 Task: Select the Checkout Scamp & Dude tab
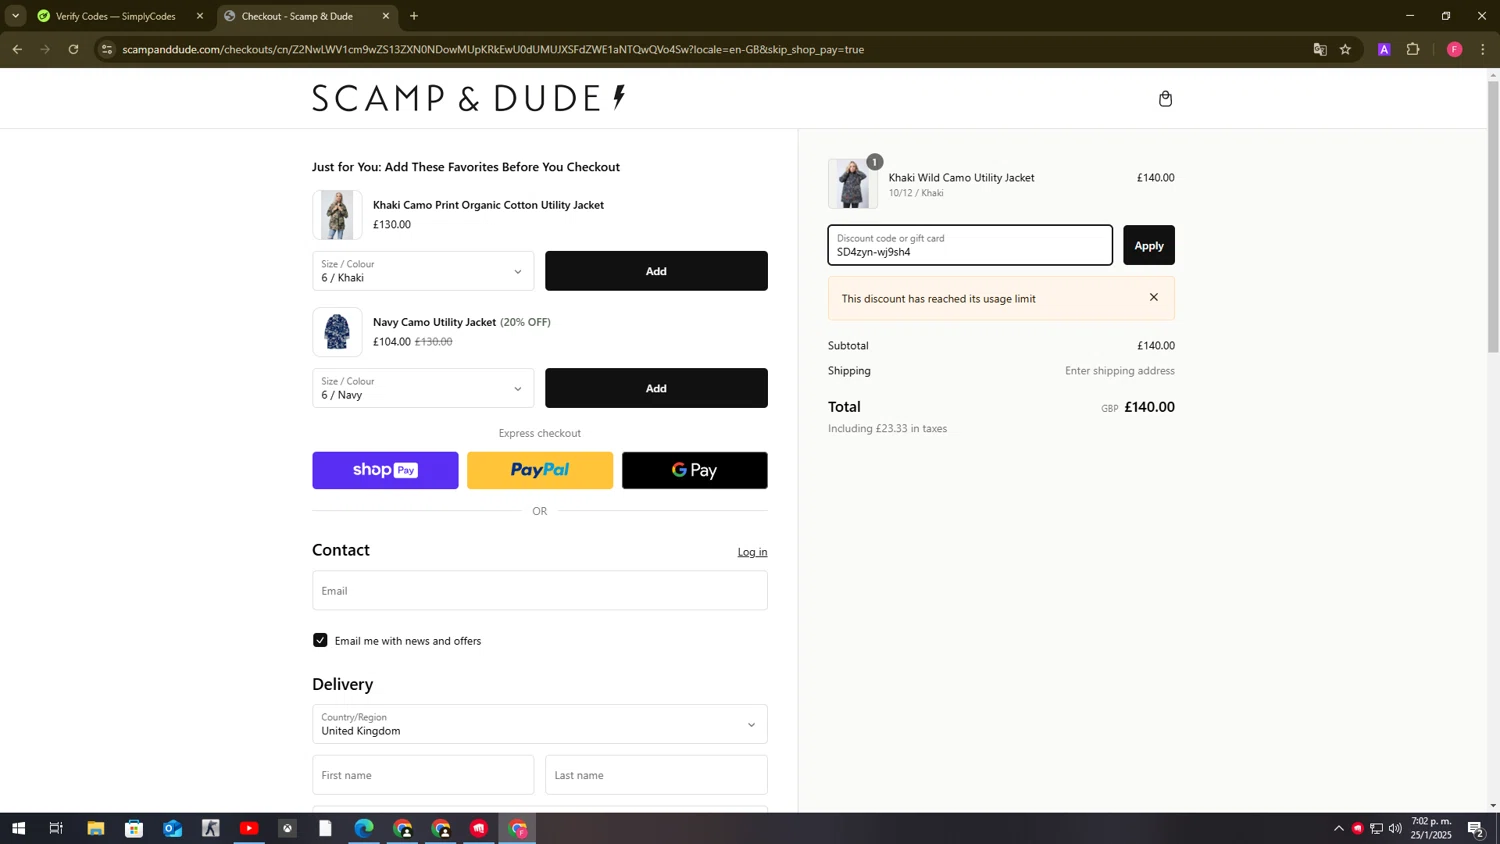(298, 16)
